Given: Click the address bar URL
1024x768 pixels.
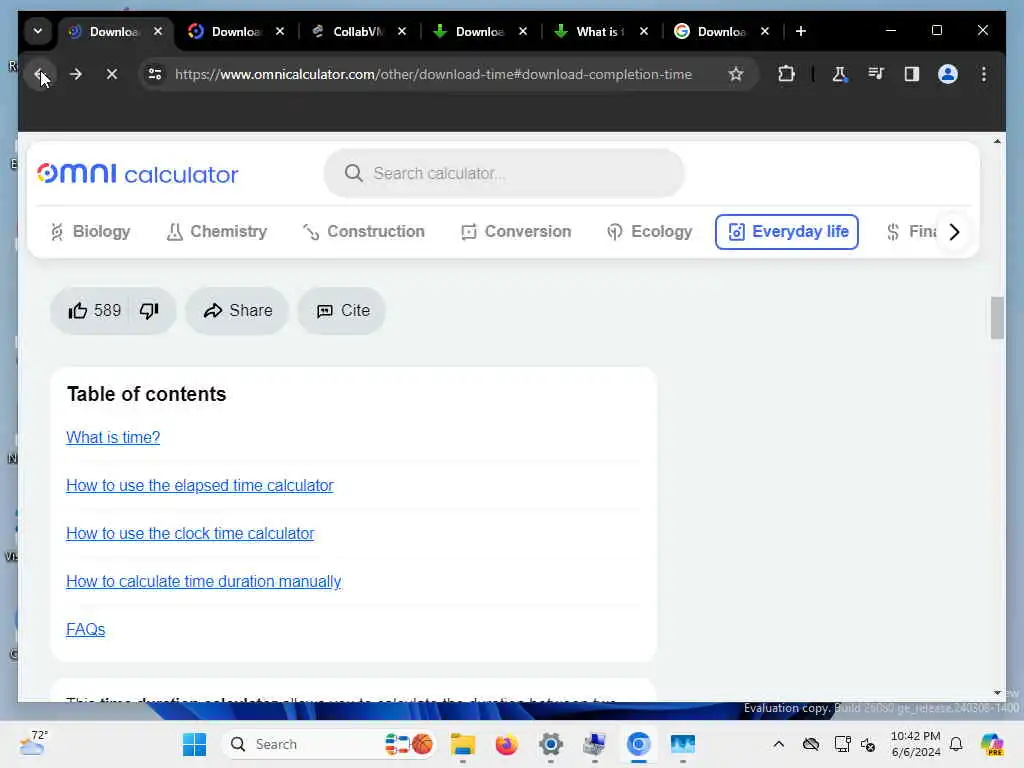Looking at the screenshot, I should pyautogui.click(x=433, y=74).
